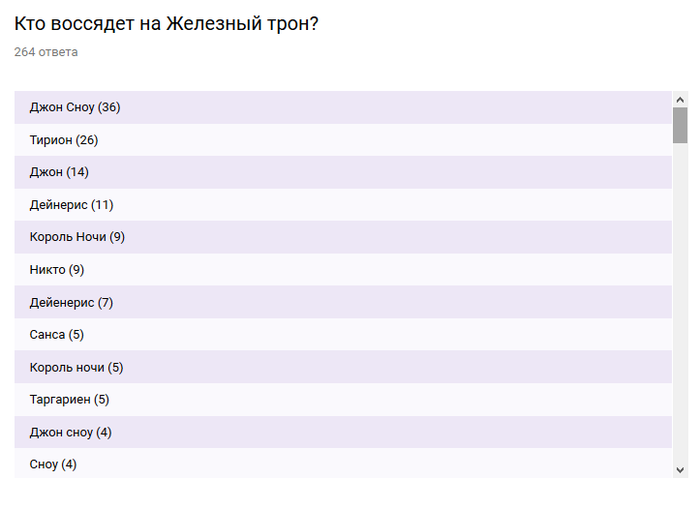The height and width of the screenshot is (509, 700).
Task: Pick the 'Таргариен (5)' answer row
Action: (x=343, y=400)
